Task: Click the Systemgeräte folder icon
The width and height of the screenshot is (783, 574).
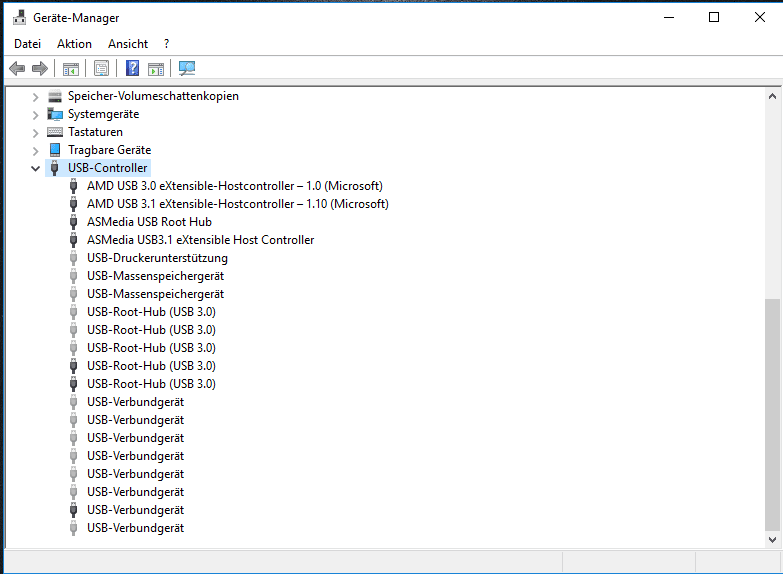Action: 55,114
